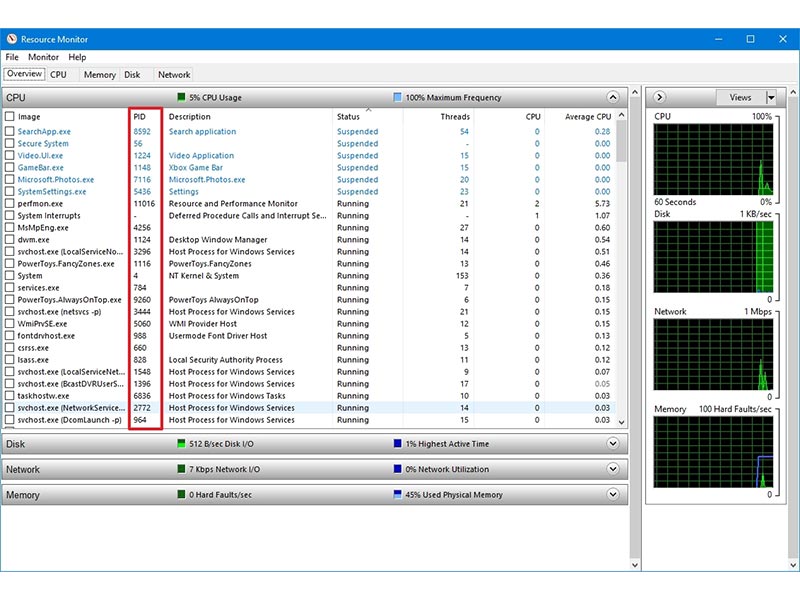Tick the Video.UI.exe process checkbox
Viewport: 800px width, 600px height.
9,155
